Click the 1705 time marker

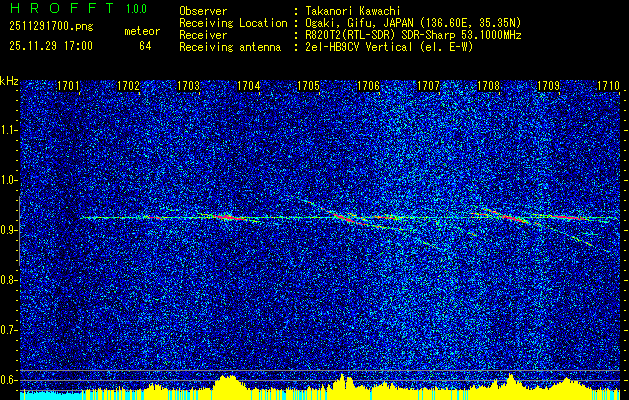coord(308,86)
